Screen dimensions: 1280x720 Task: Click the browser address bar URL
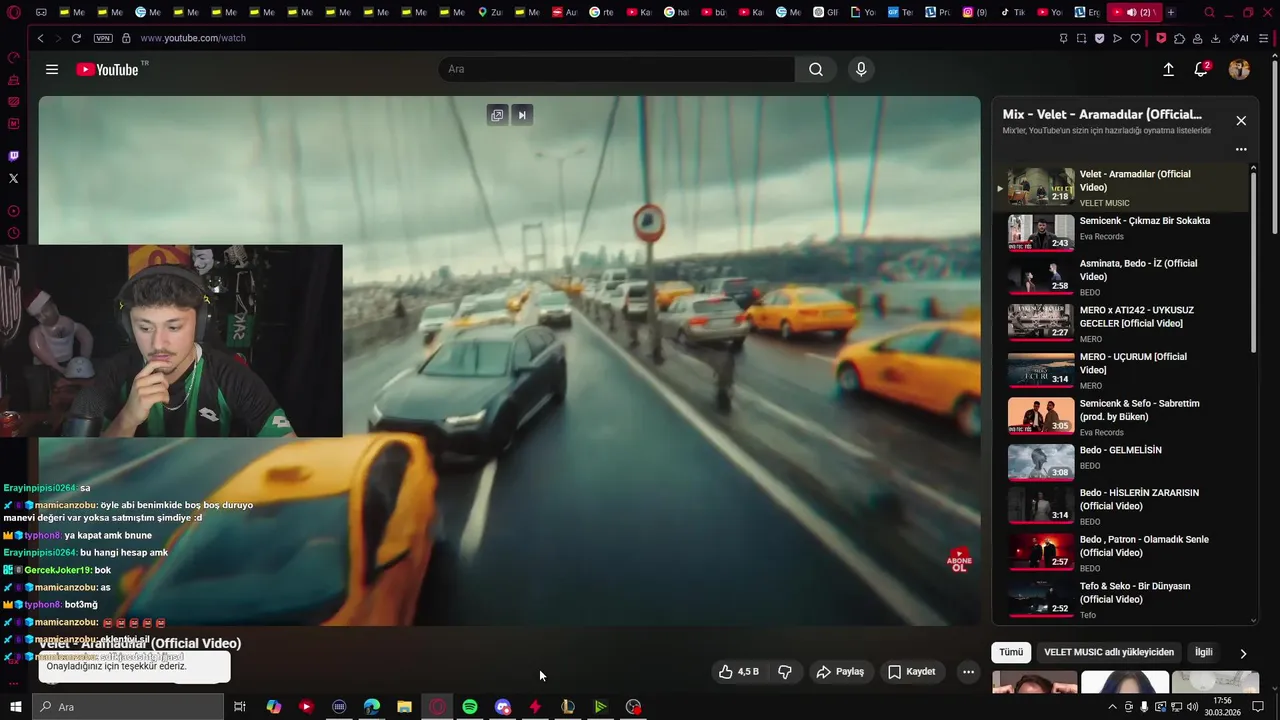193,38
